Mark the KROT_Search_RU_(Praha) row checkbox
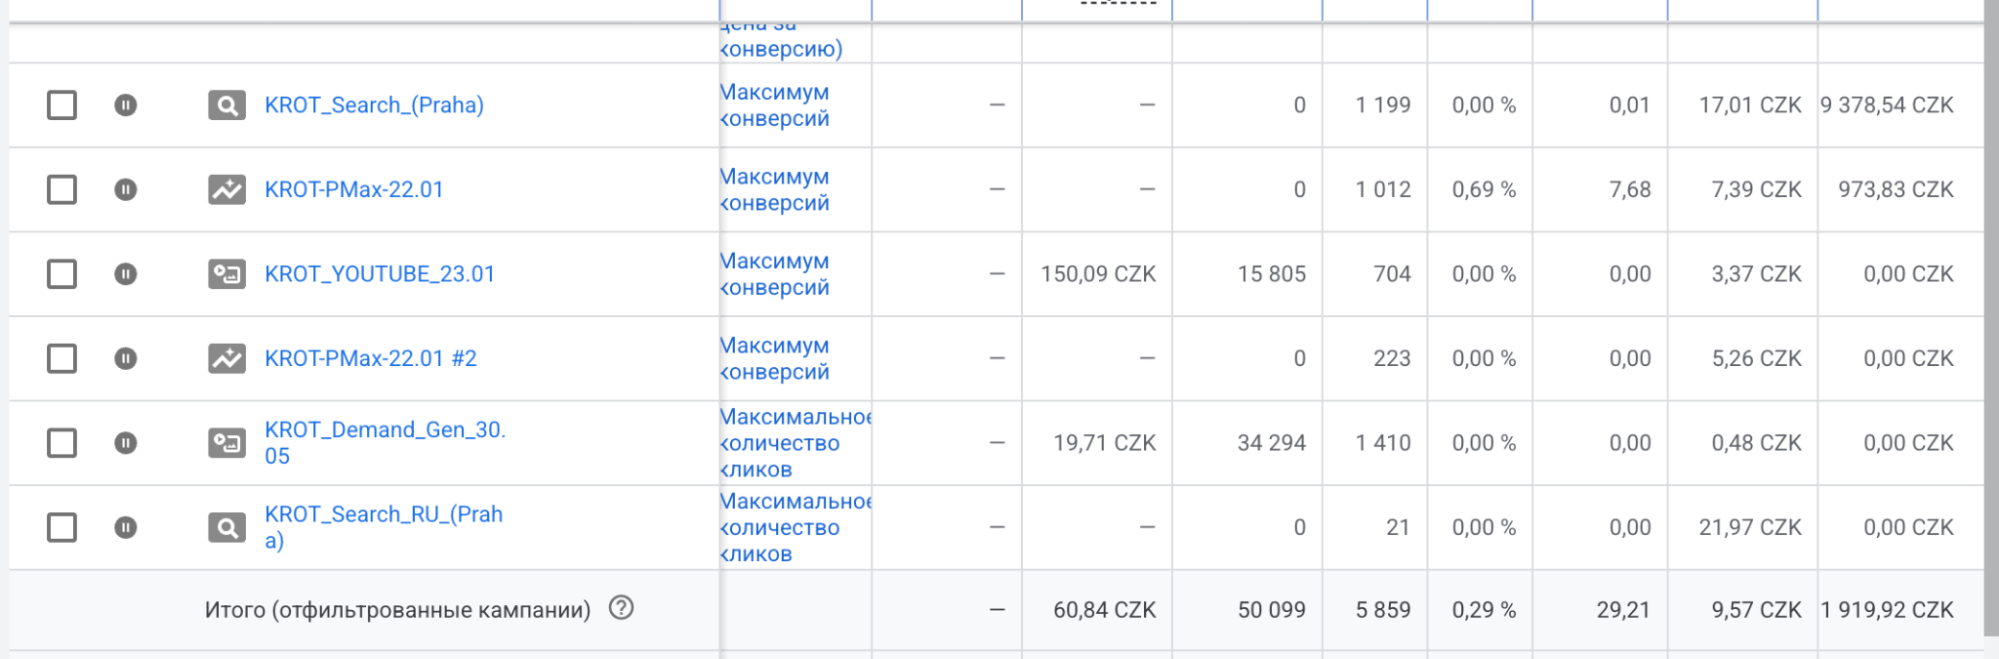 62,527
